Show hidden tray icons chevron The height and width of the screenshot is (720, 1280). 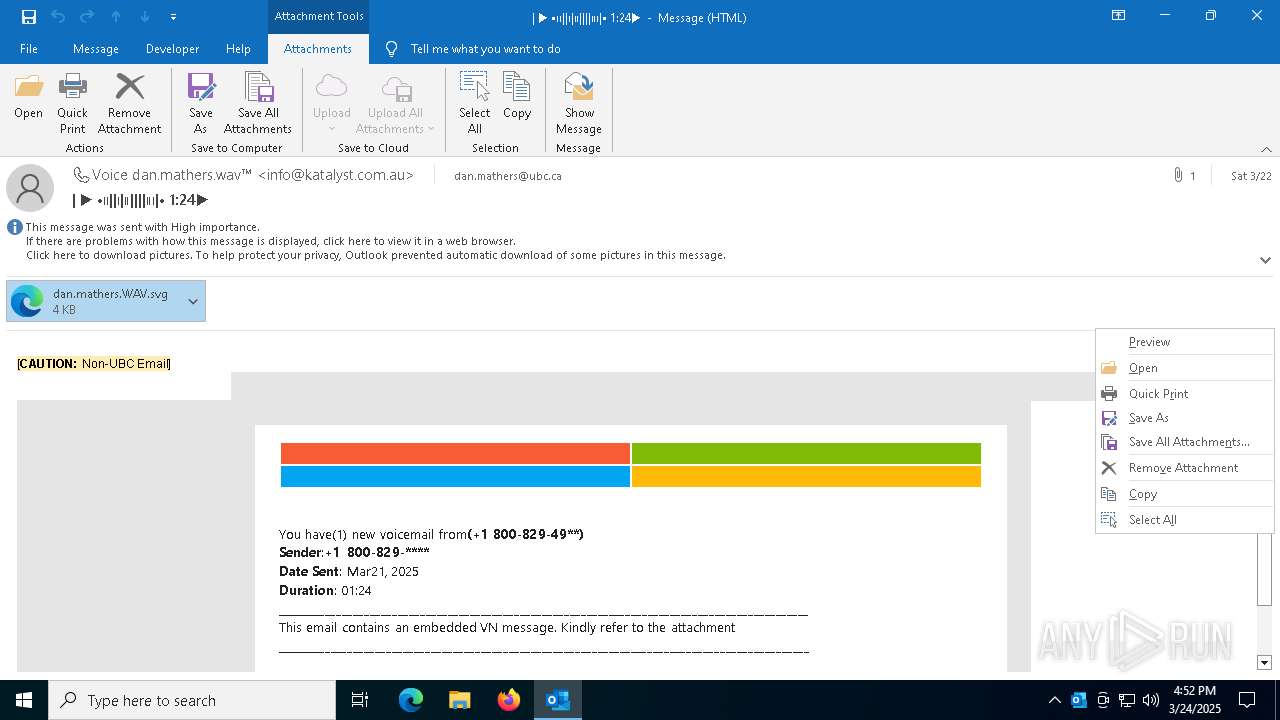tap(1054, 700)
